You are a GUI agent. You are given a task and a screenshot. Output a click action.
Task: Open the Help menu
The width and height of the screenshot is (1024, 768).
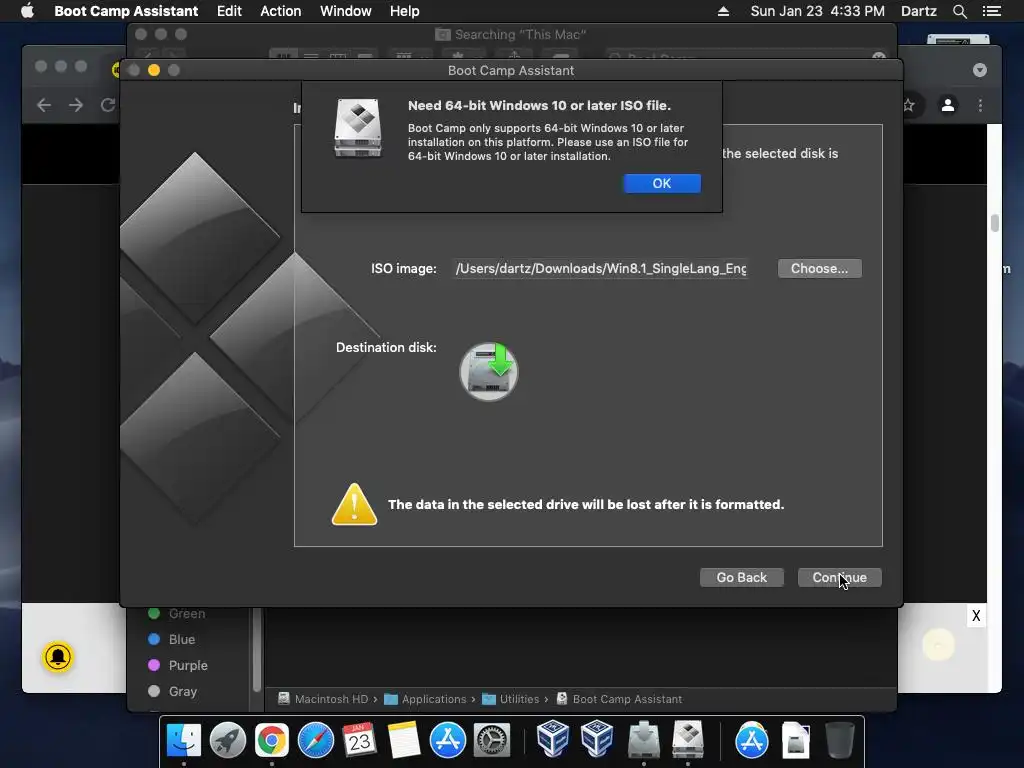[404, 11]
